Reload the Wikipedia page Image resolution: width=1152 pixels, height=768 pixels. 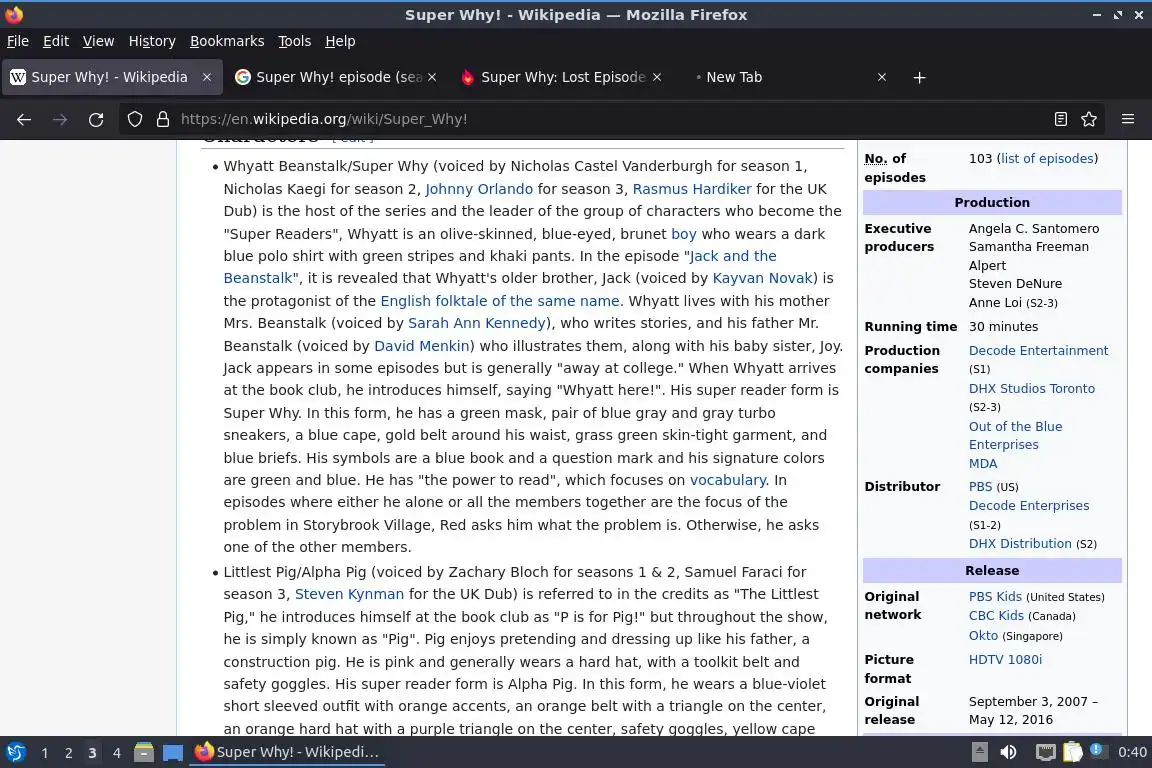96,119
